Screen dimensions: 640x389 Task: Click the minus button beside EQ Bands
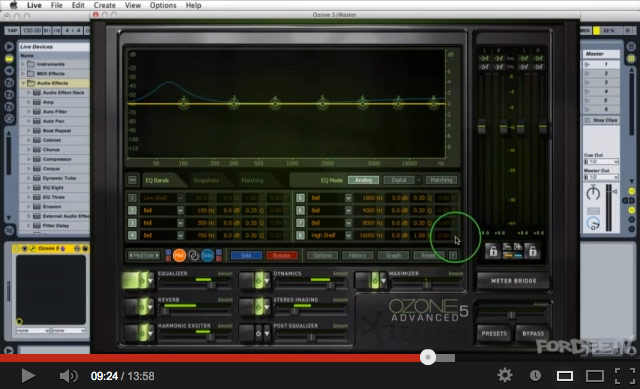pyautogui.click(x=132, y=180)
